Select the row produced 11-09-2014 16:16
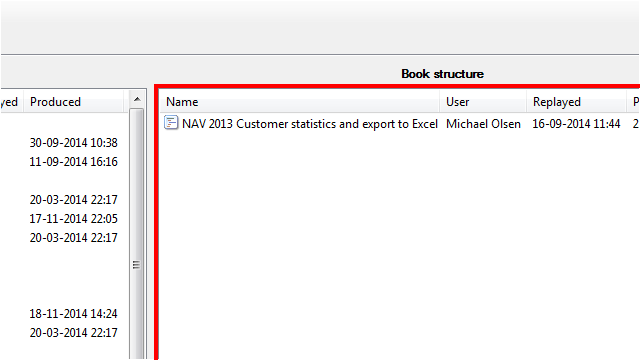The width and height of the screenshot is (640, 360). coord(73,162)
